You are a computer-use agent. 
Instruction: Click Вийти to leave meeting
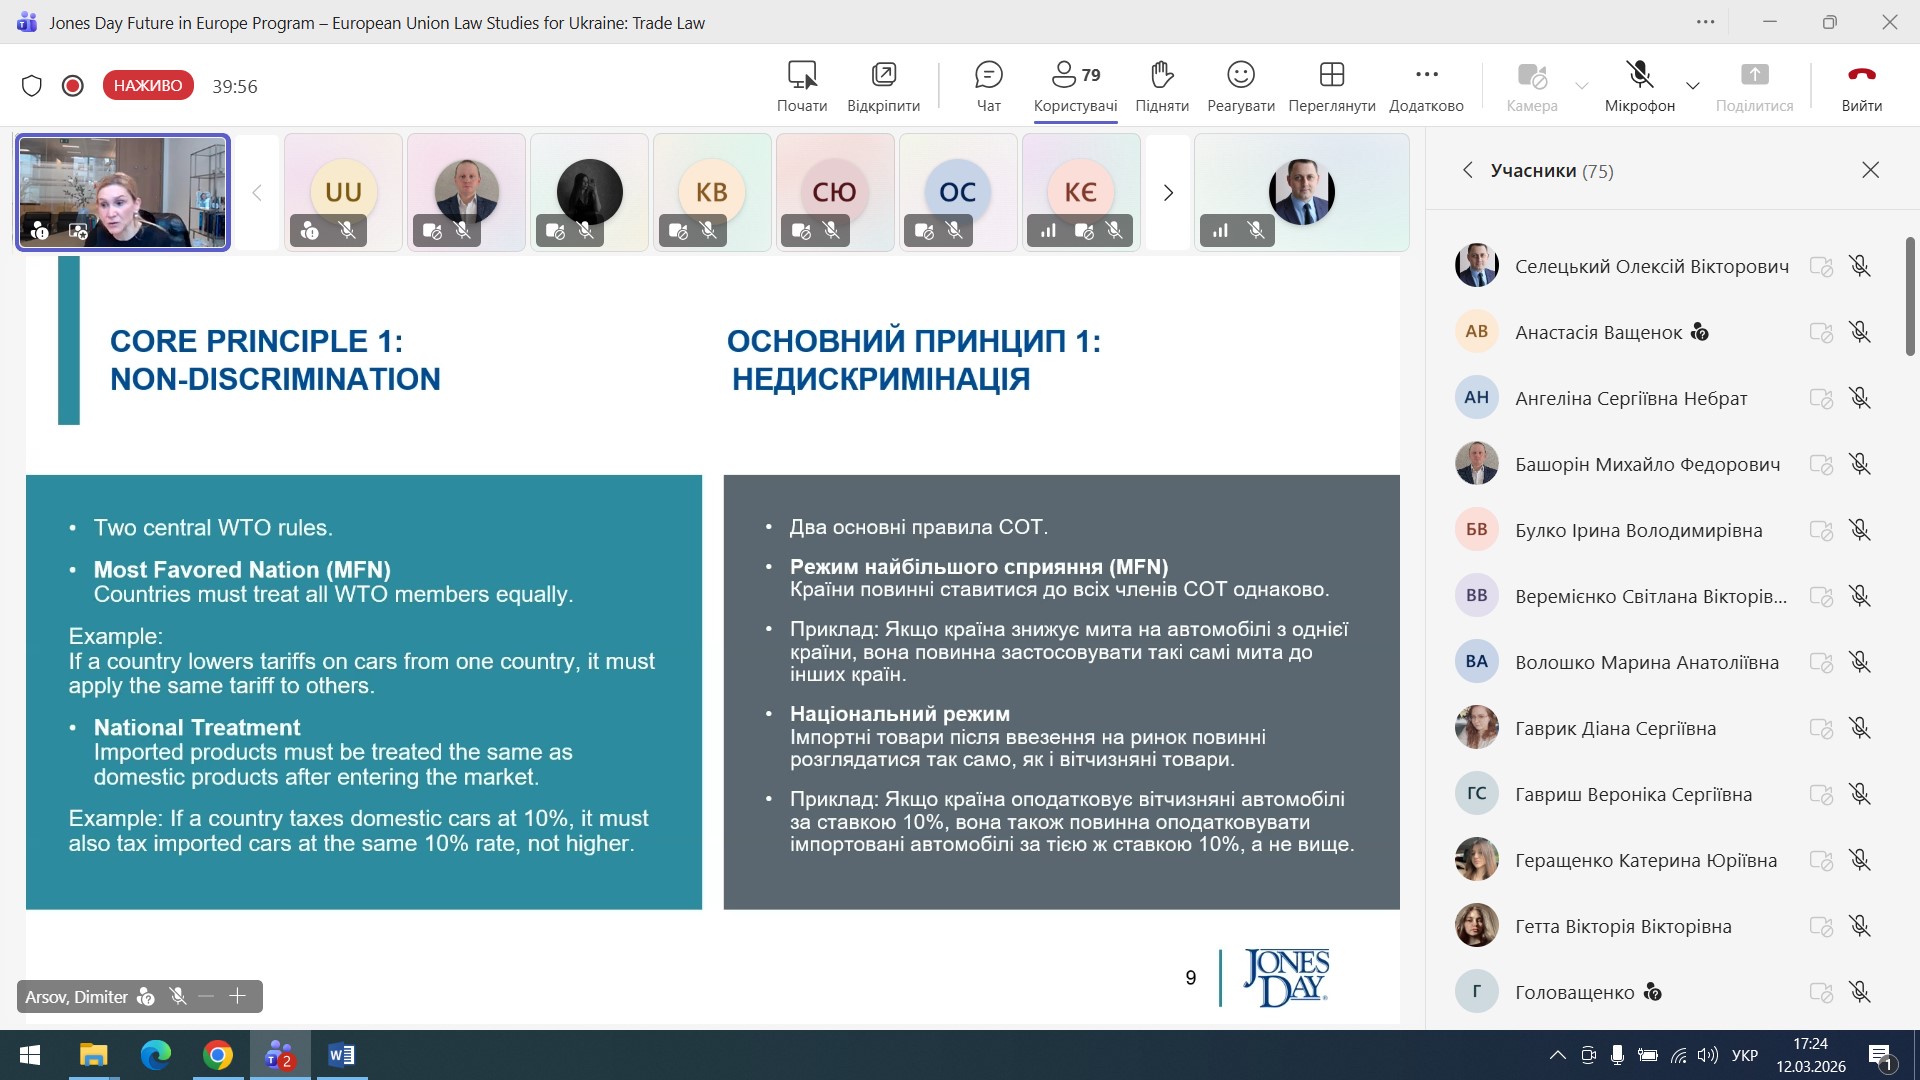pyautogui.click(x=1861, y=86)
